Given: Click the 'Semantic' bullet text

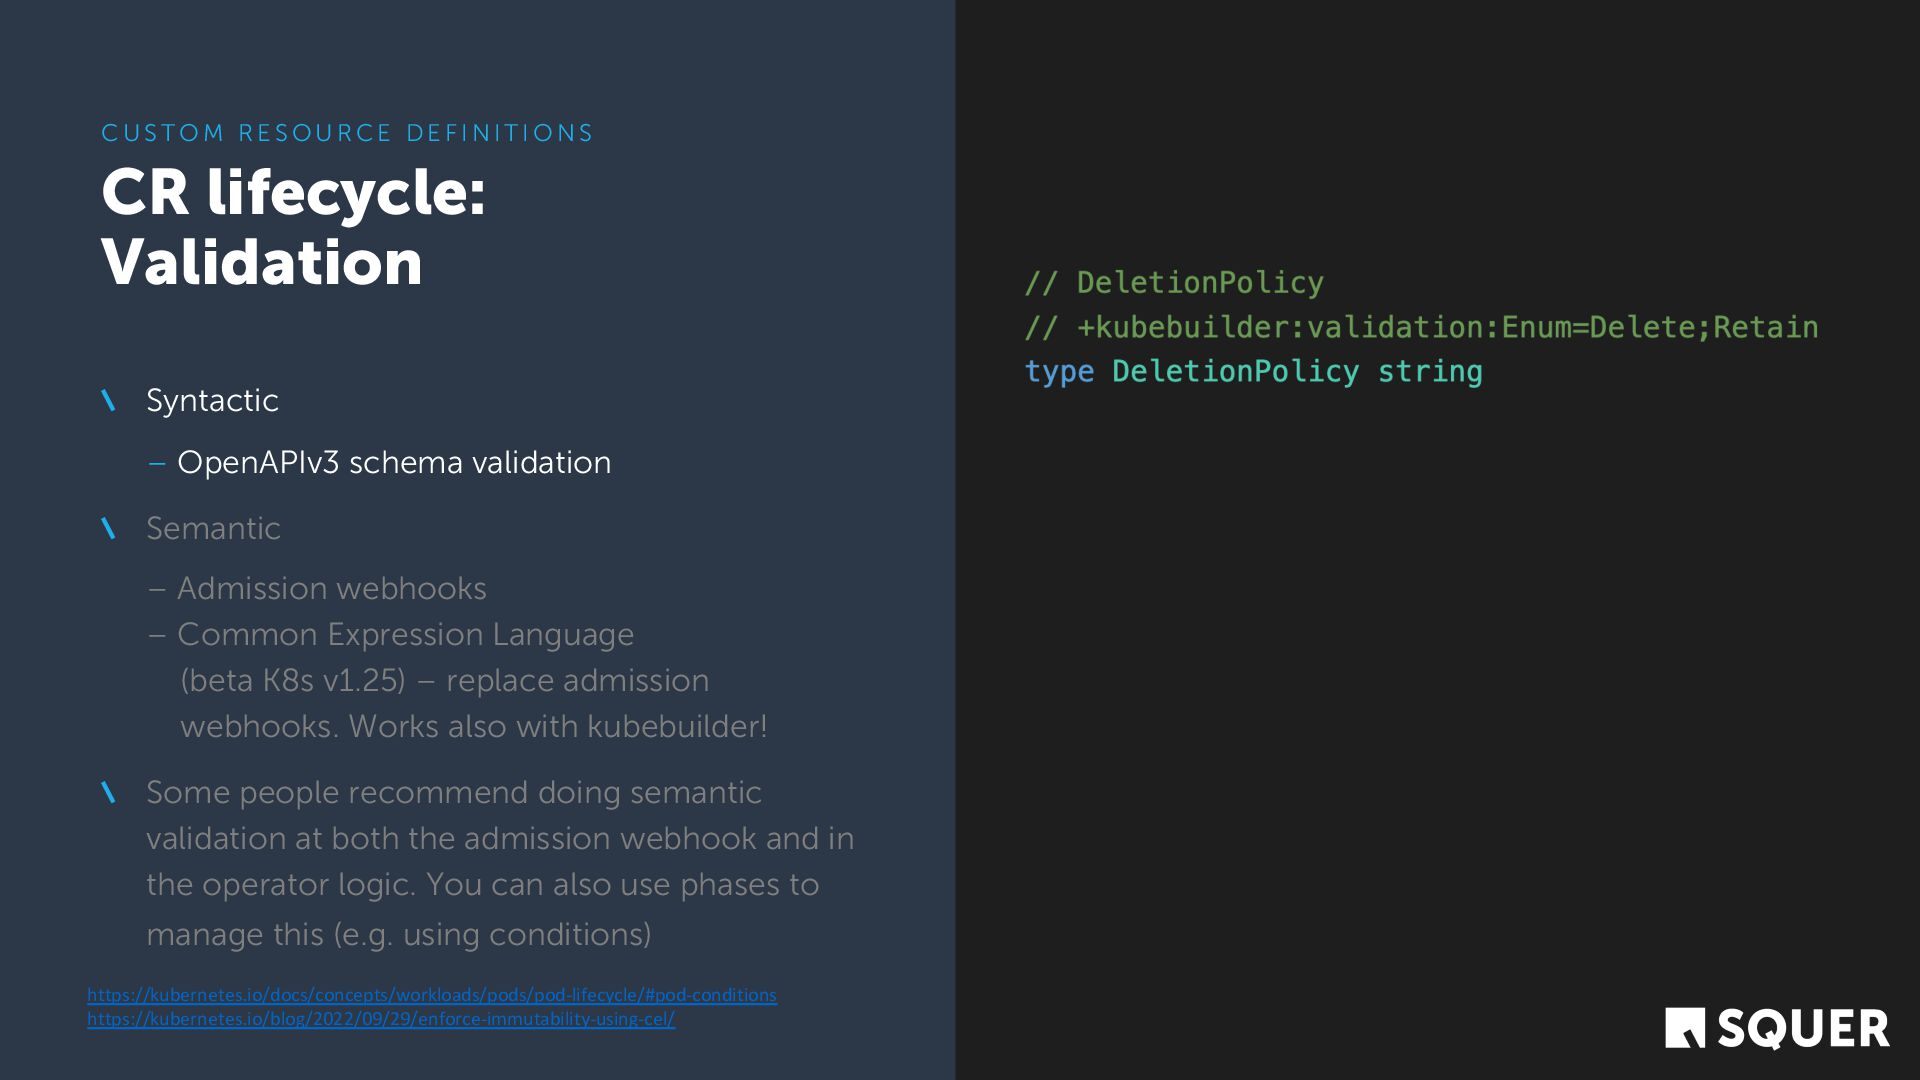Looking at the screenshot, I should [x=213, y=529].
